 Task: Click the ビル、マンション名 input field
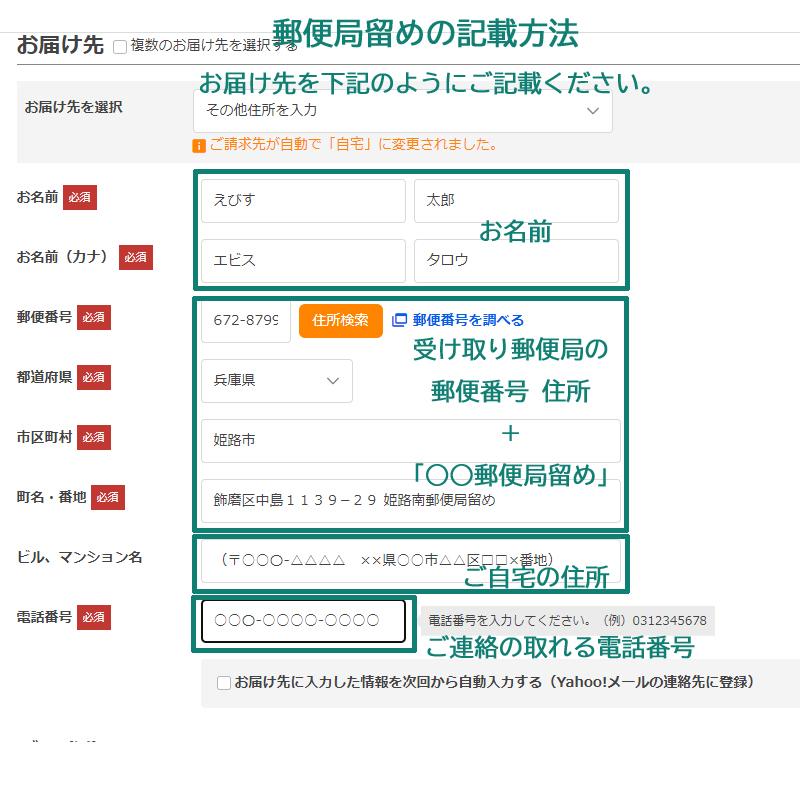tap(410, 561)
